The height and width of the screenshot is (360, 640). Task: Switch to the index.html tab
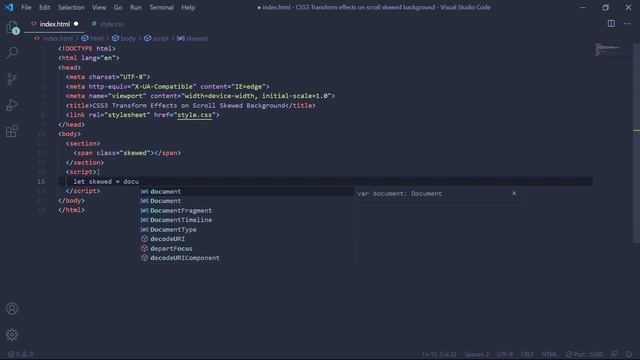(x=54, y=24)
